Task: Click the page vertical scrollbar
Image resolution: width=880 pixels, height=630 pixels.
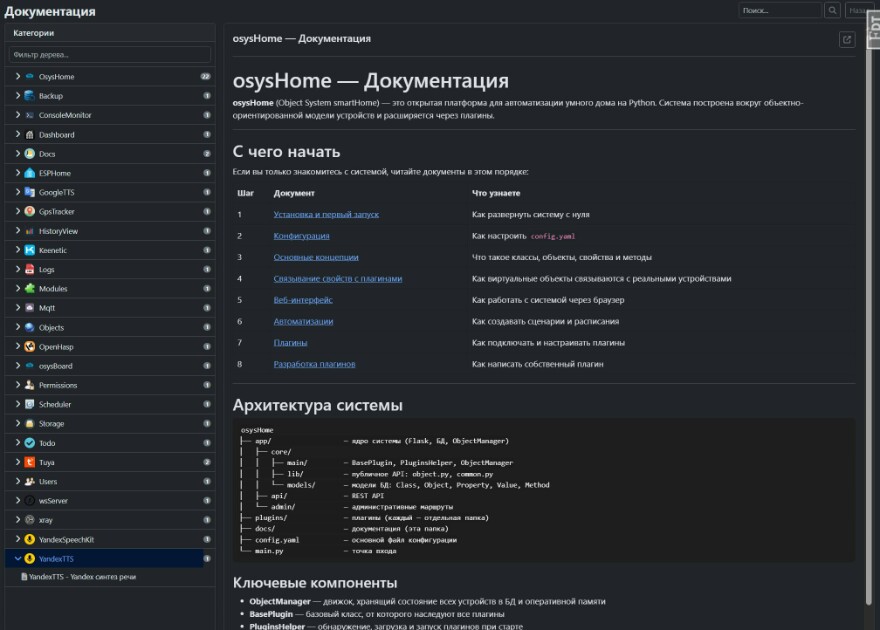Action: coord(869,325)
